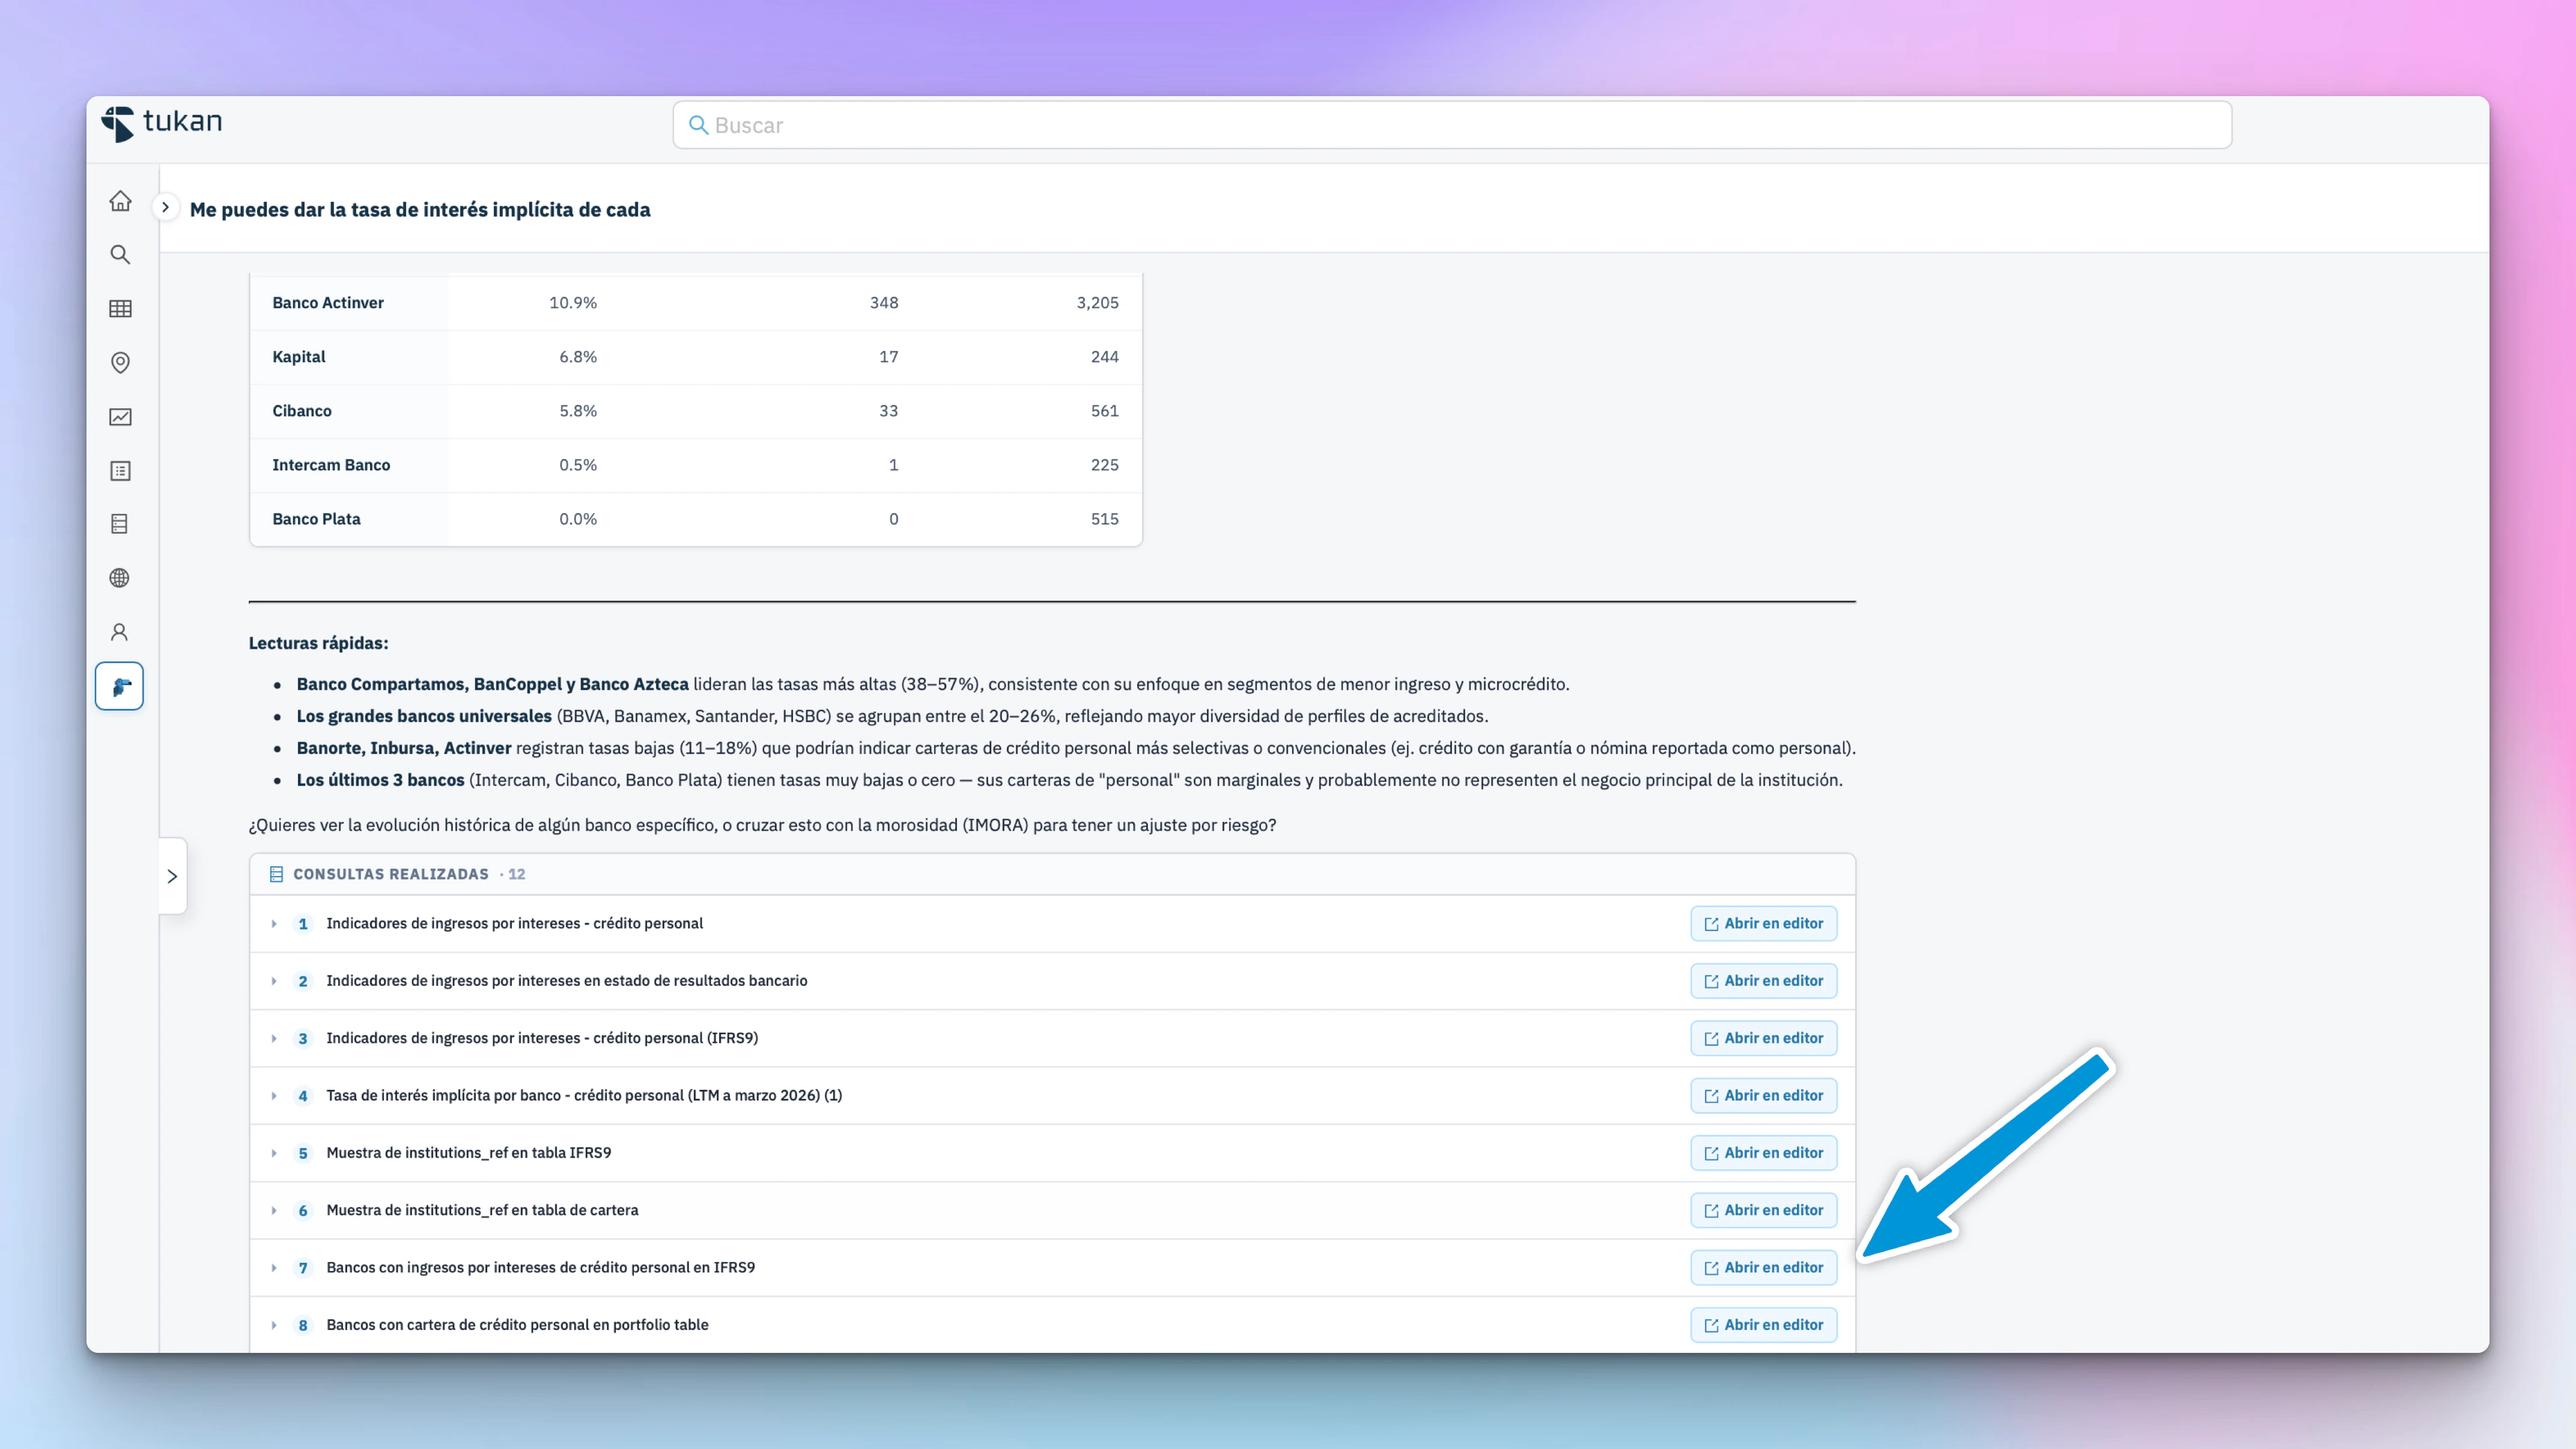The height and width of the screenshot is (1449, 2576).
Task: Expand query 5 institutions_ref tabla IFRS9
Action: click(x=274, y=1153)
